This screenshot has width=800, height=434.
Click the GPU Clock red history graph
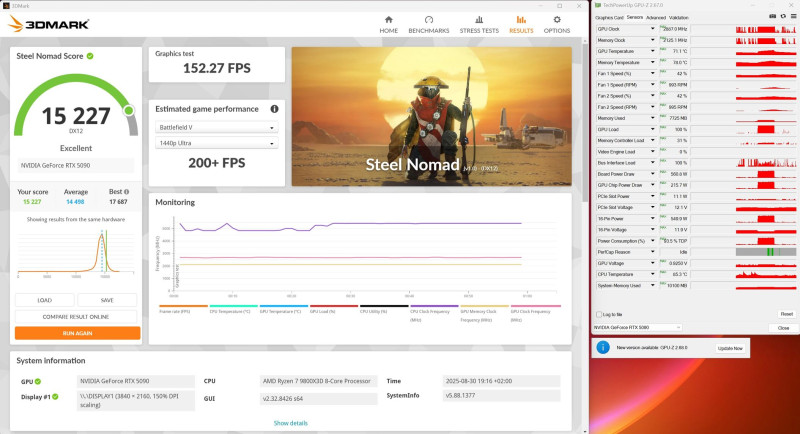click(766, 29)
